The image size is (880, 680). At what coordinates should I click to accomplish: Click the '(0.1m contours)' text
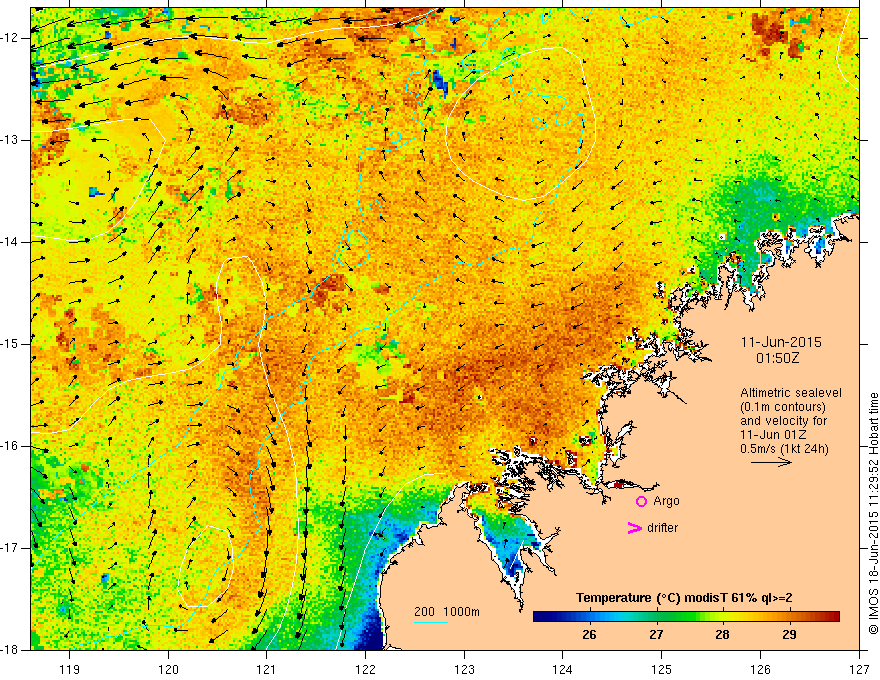coord(783,407)
